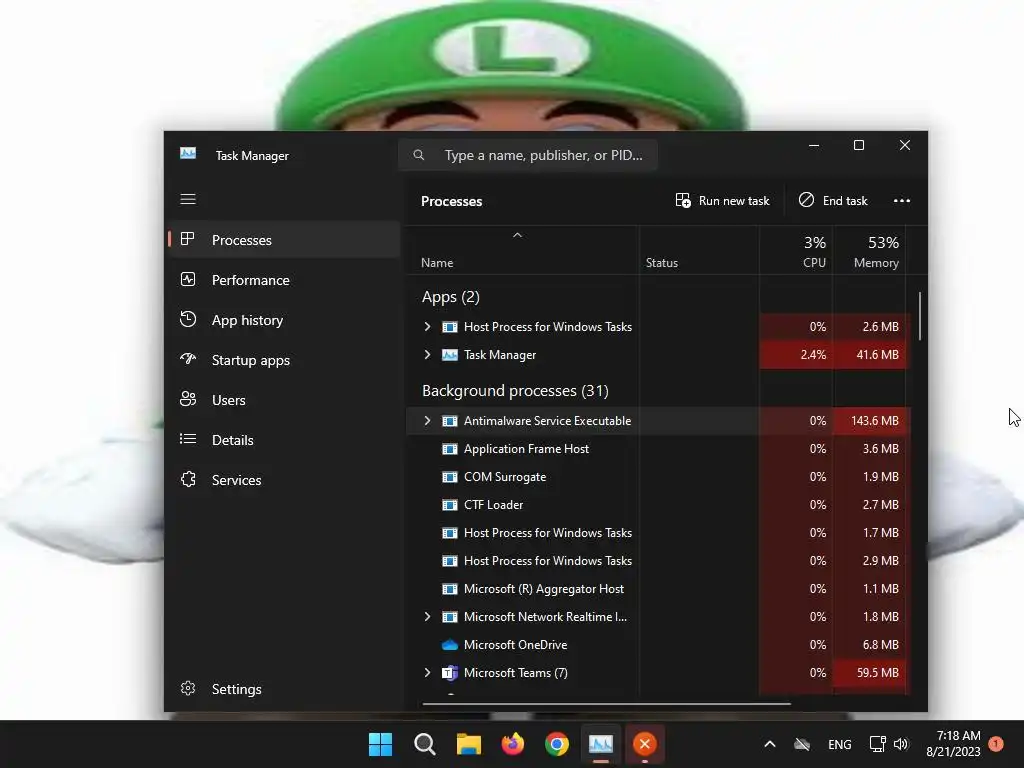
Task: Expand Microsoft Teams (7) group
Action: 427,673
